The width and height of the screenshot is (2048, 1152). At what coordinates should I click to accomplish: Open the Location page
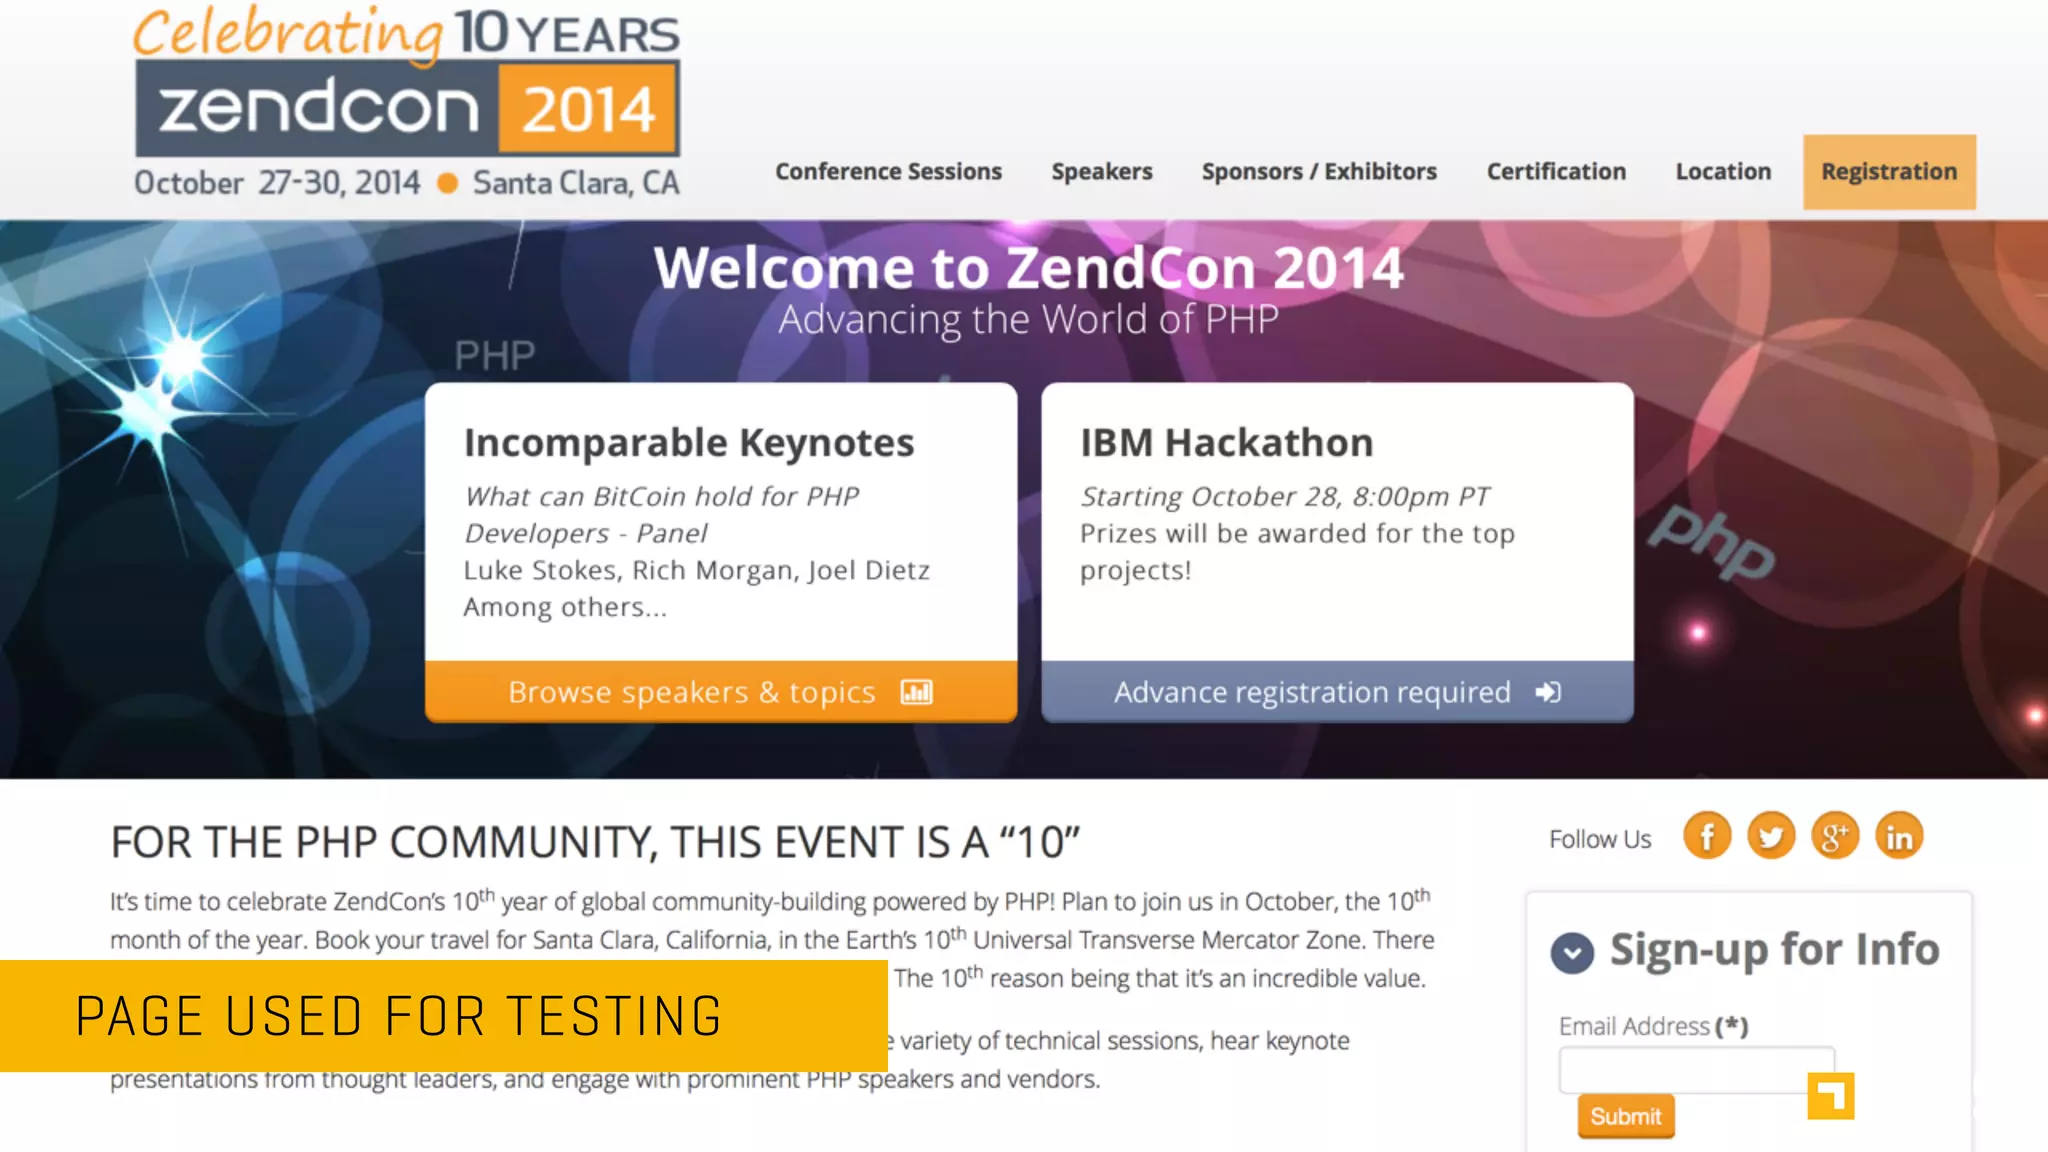pyautogui.click(x=1723, y=172)
